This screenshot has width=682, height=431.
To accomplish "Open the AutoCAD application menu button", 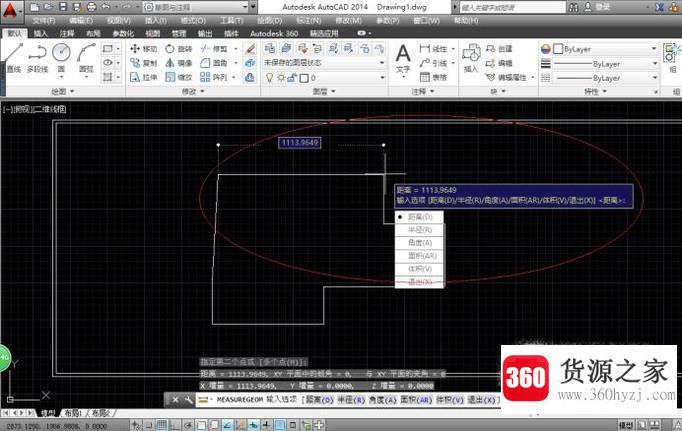I will 10,12.
